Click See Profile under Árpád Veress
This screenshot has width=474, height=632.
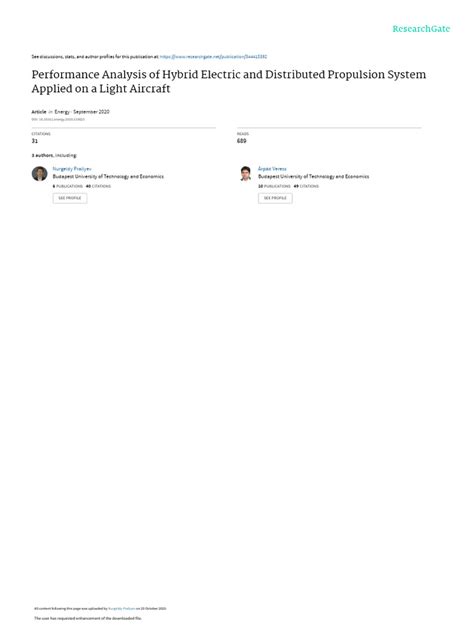pyautogui.click(x=275, y=198)
